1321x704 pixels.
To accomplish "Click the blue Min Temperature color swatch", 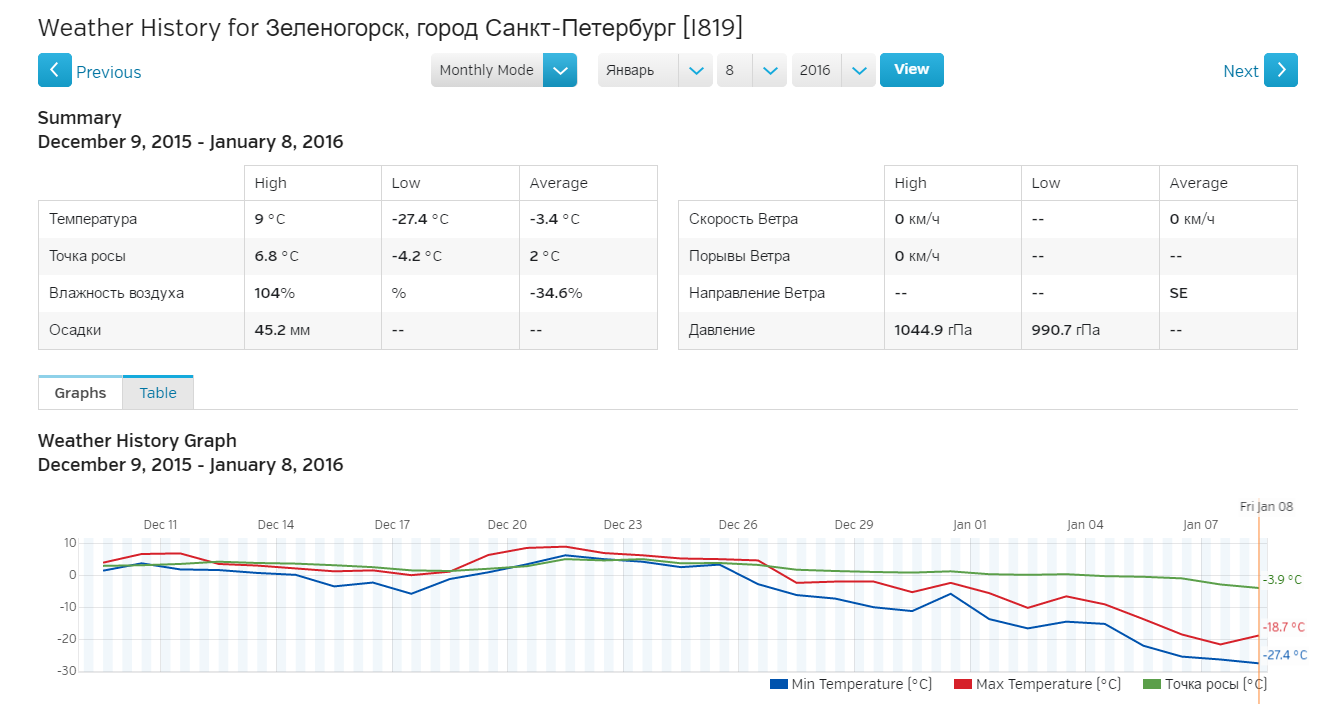I will (x=779, y=684).
